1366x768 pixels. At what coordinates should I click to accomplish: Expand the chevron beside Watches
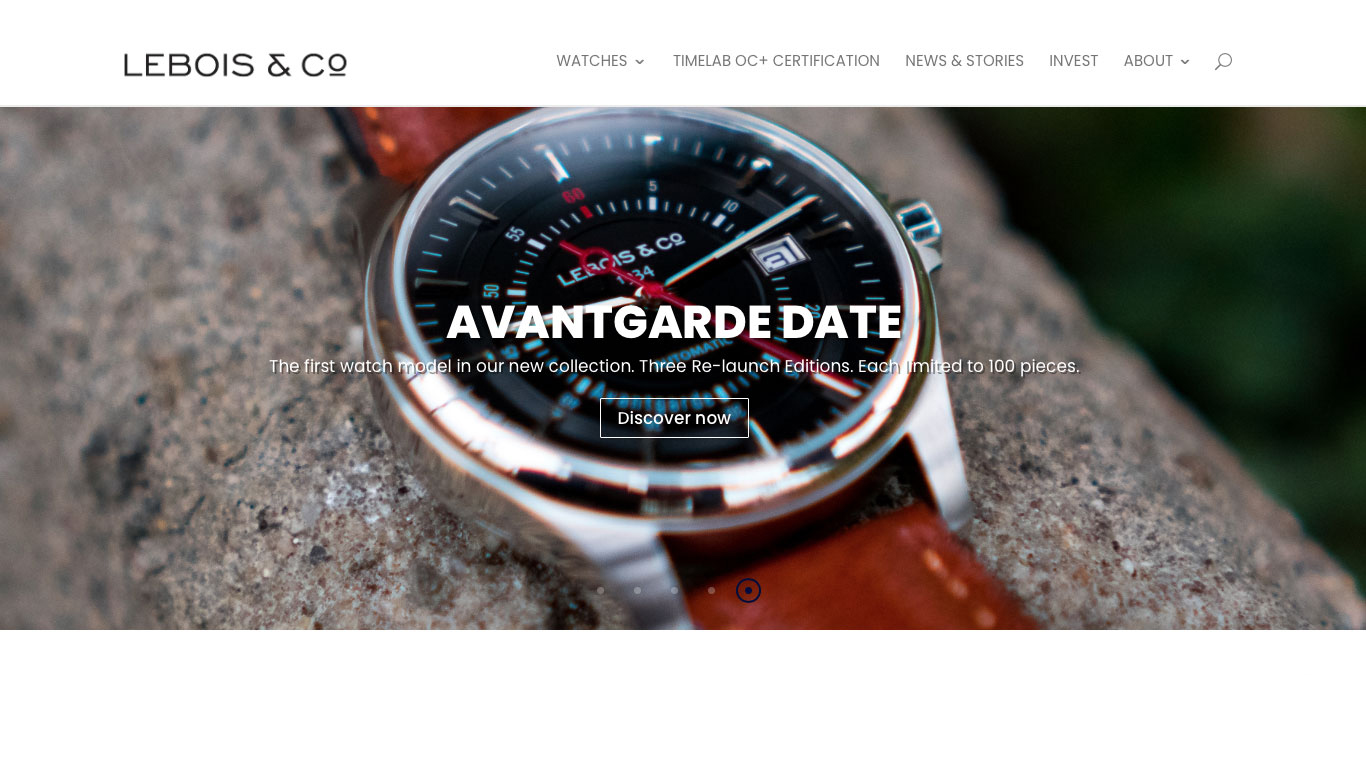[x=640, y=62]
